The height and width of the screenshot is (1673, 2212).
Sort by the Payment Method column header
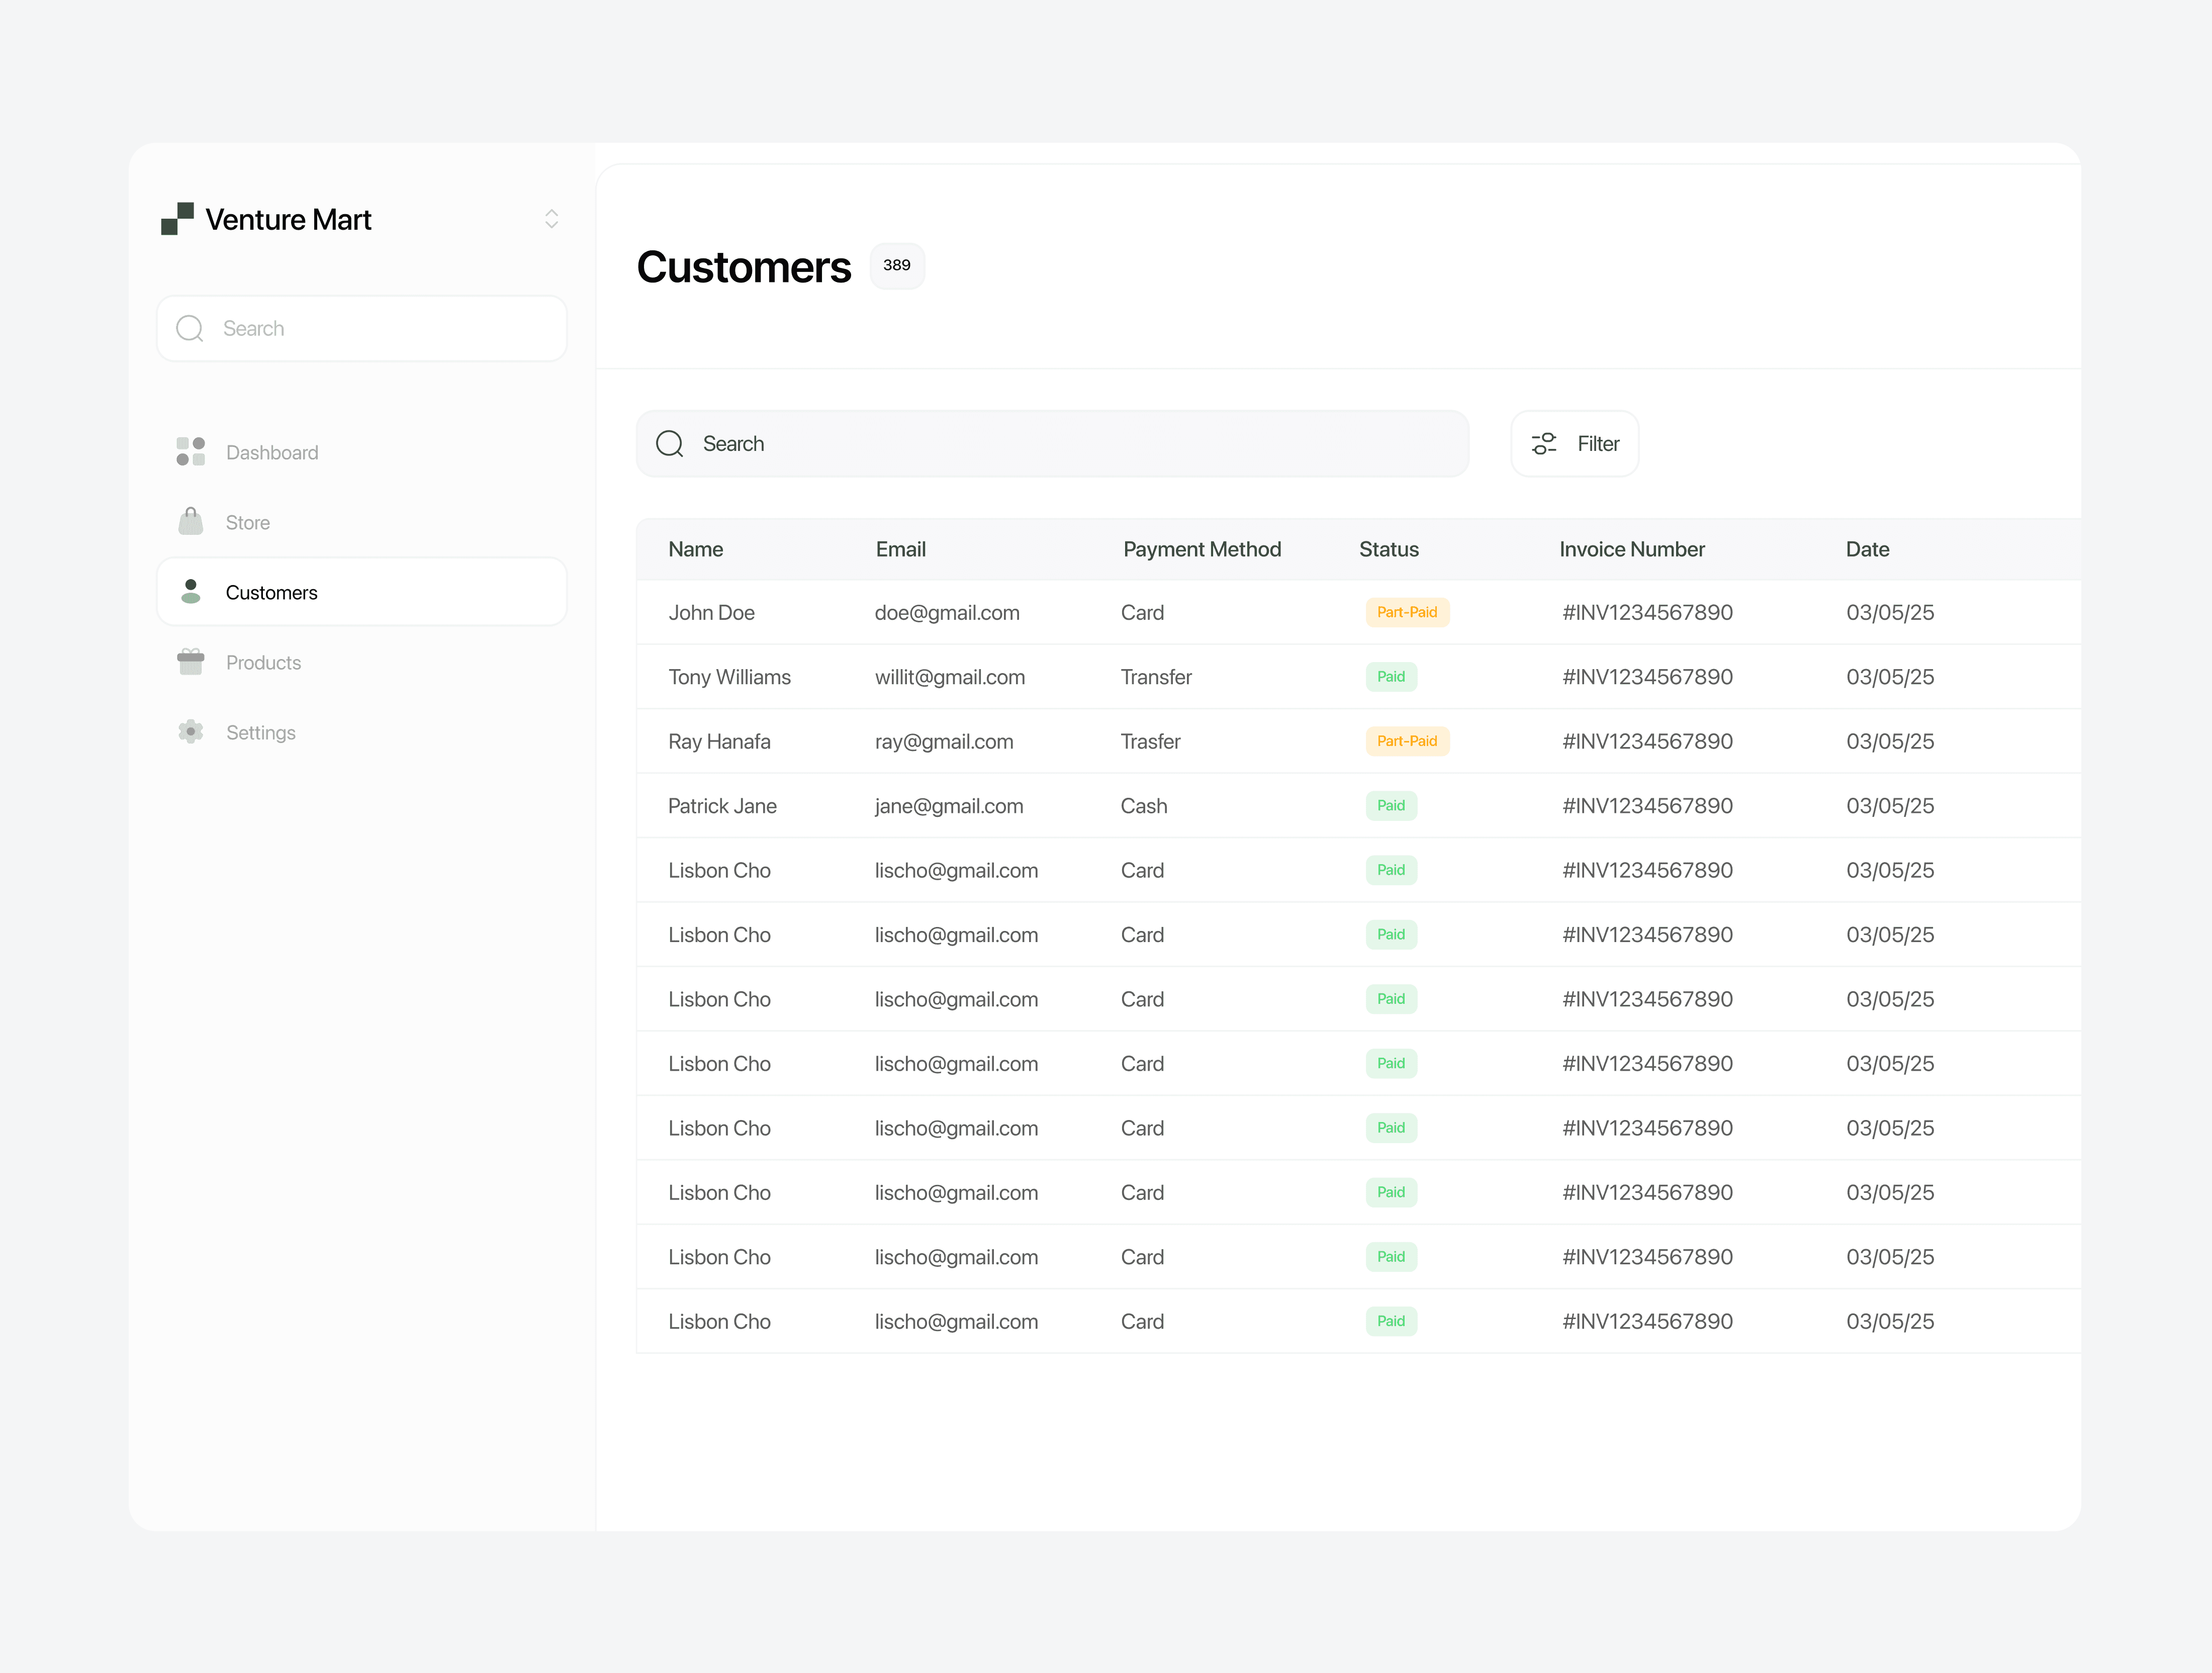point(1201,549)
